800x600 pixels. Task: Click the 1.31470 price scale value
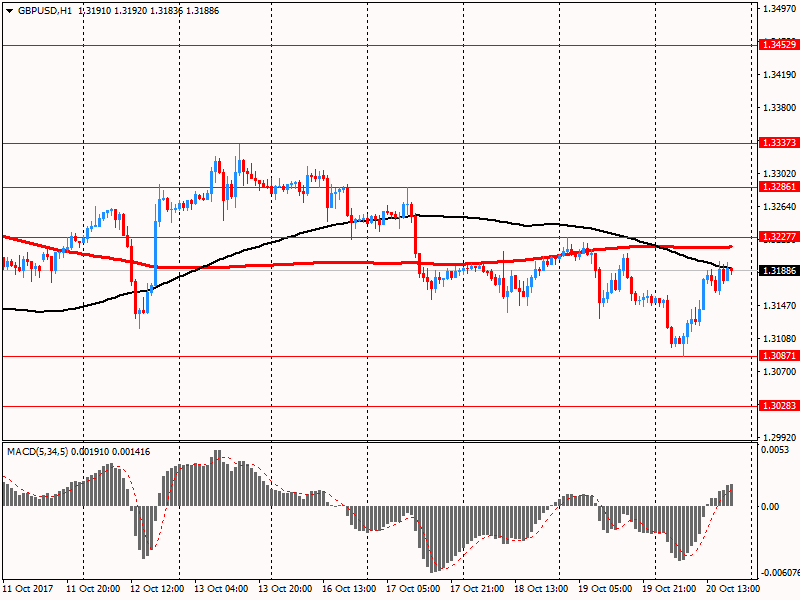(x=779, y=306)
